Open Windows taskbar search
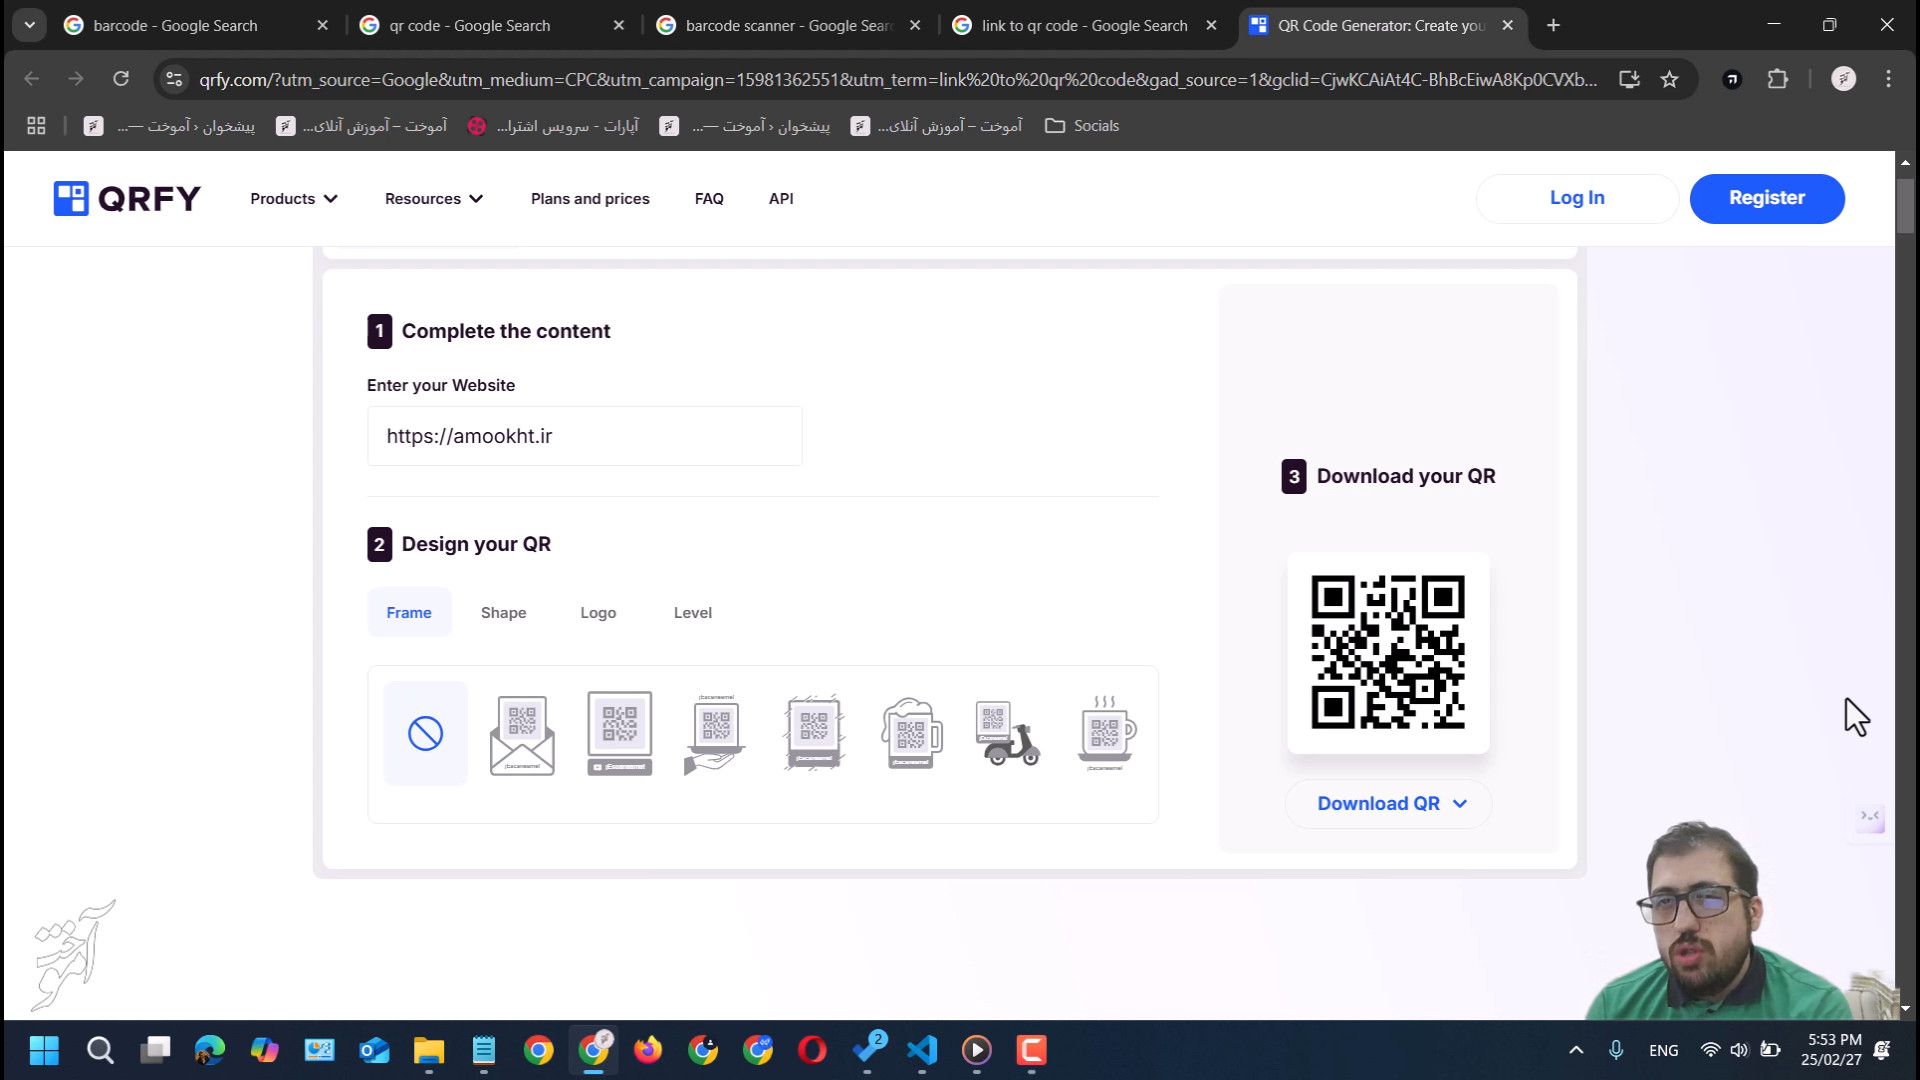Image resolution: width=1920 pixels, height=1080 pixels. [100, 1050]
